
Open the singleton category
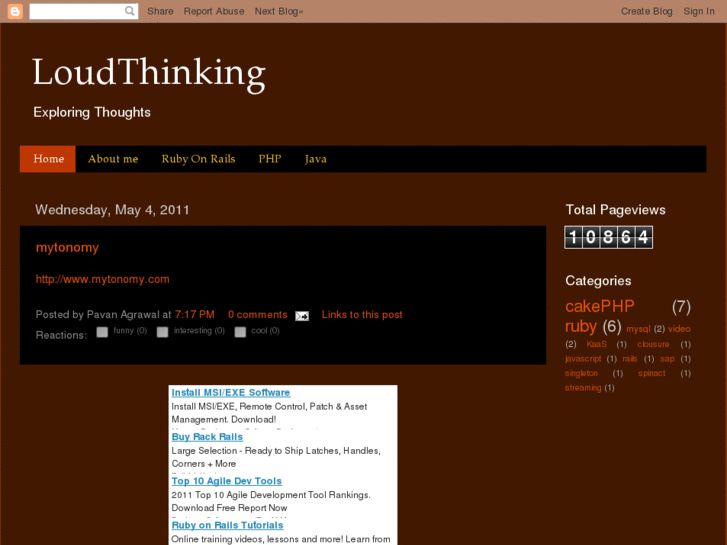(x=581, y=373)
